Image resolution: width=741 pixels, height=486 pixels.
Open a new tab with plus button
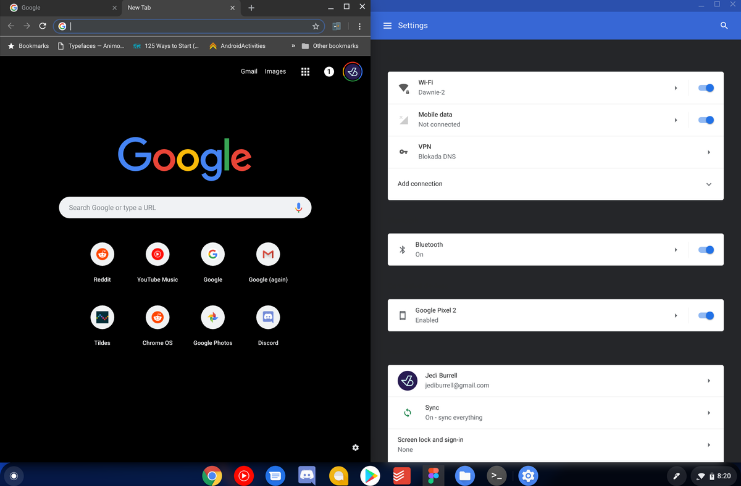click(251, 8)
